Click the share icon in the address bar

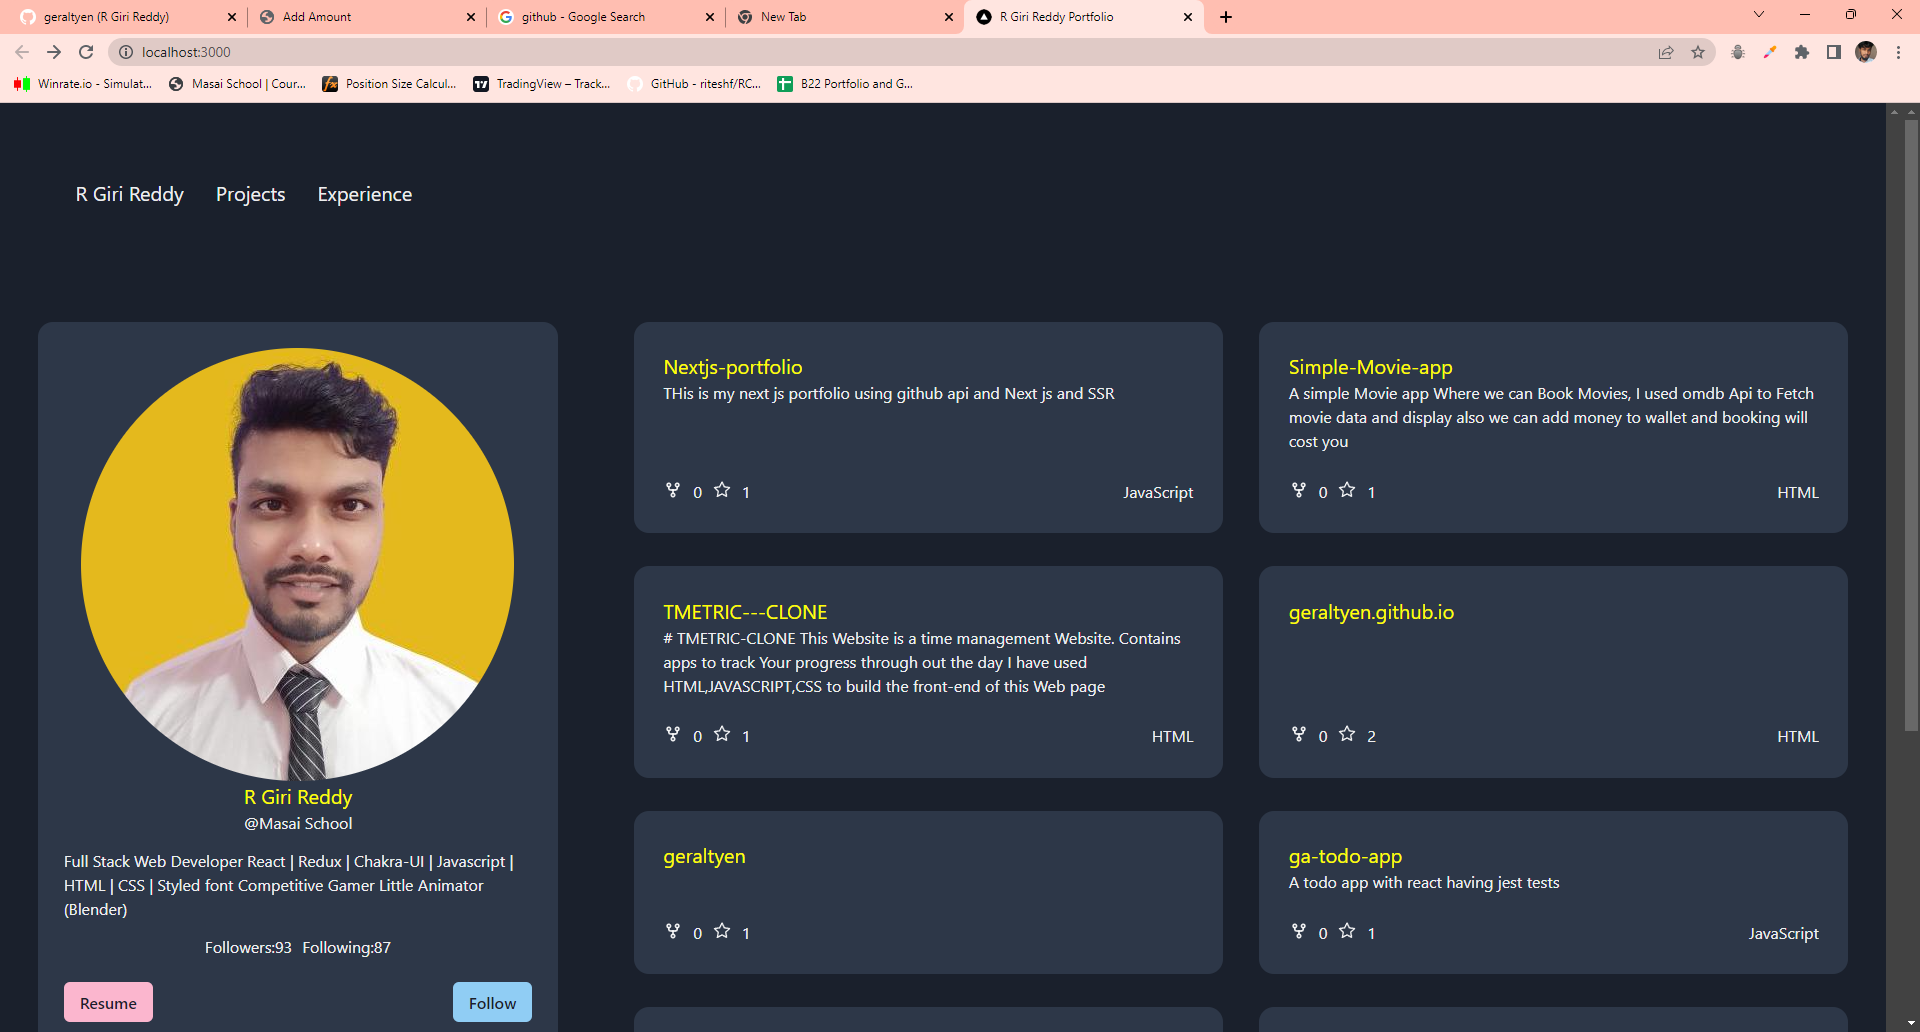(x=1665, y=52)
